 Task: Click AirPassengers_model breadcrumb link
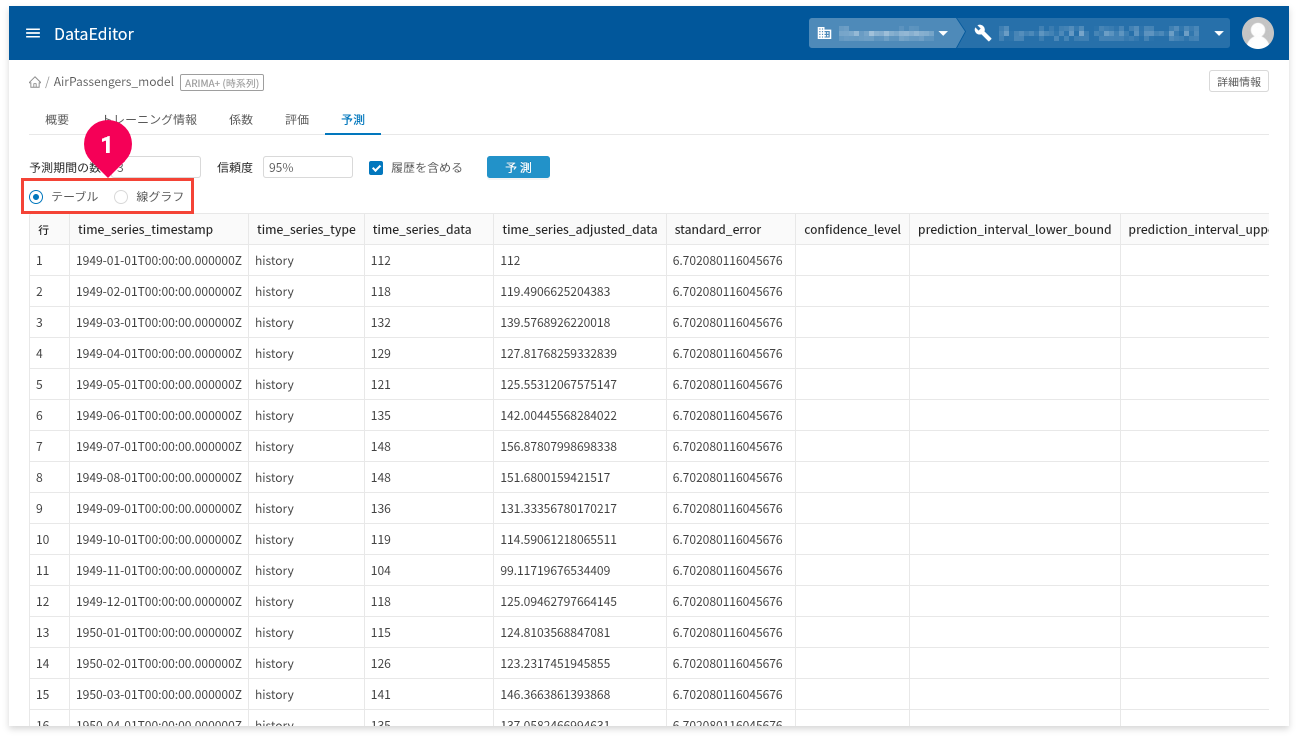coord(113,82)
